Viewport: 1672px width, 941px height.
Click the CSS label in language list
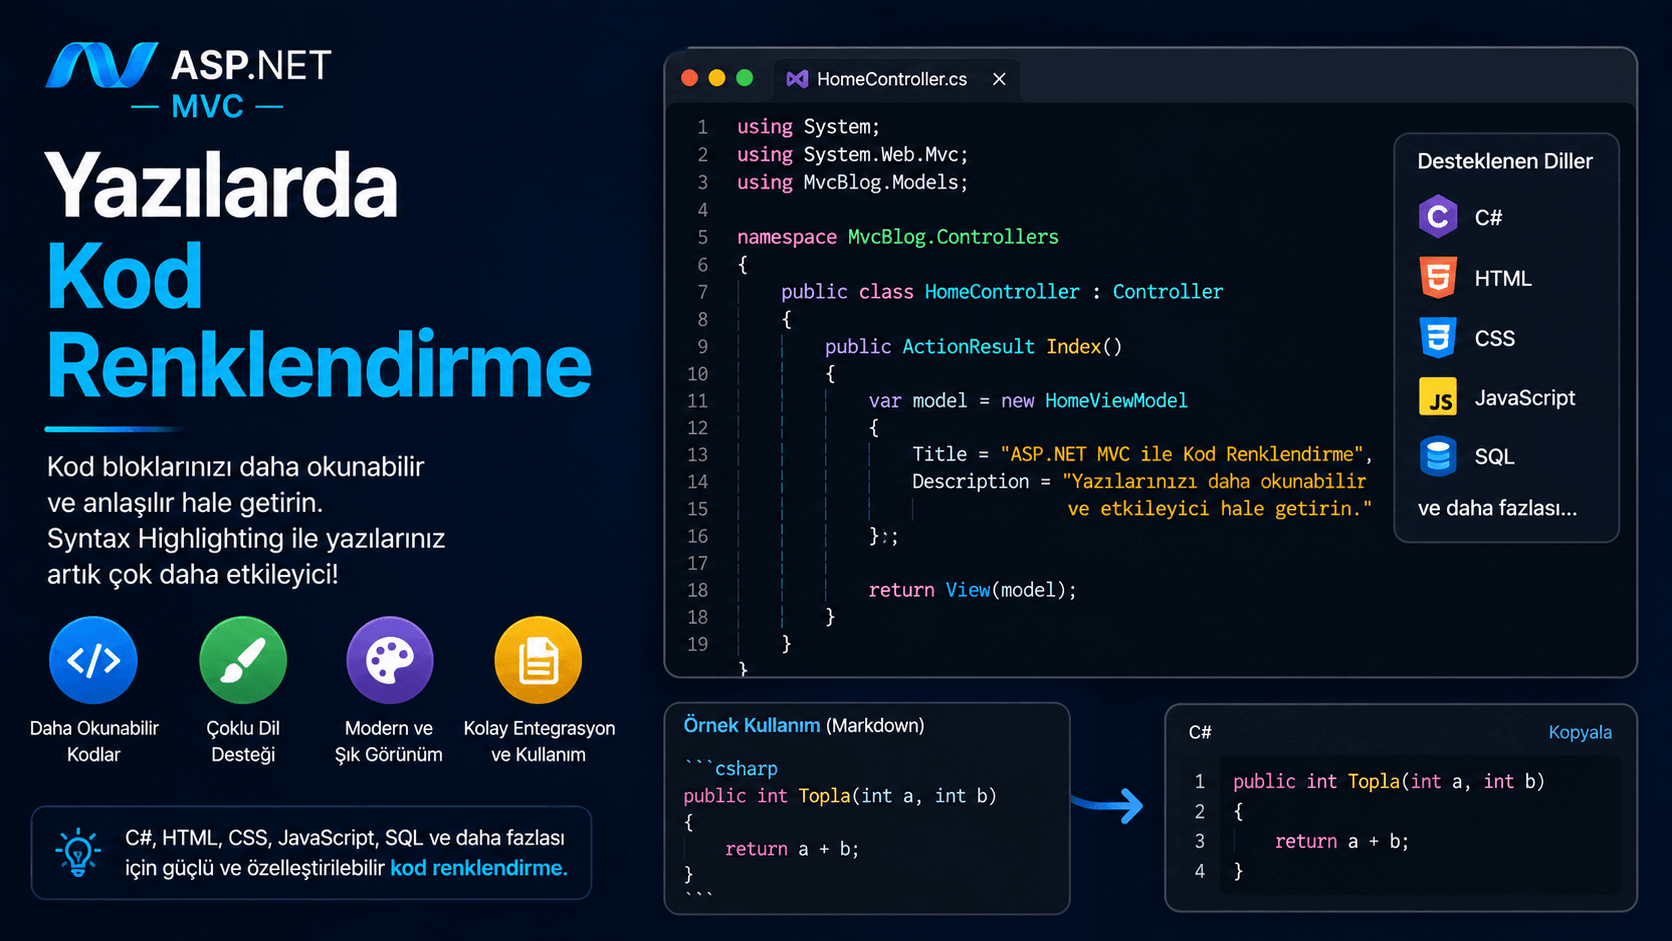1494,338
